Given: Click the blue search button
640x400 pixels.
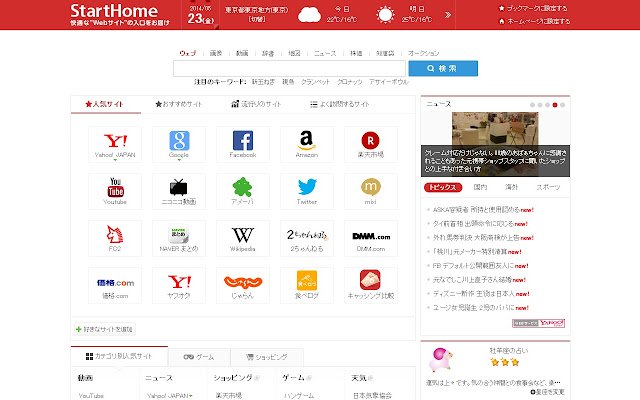Looking at the screenshot, I should [443, 69].
